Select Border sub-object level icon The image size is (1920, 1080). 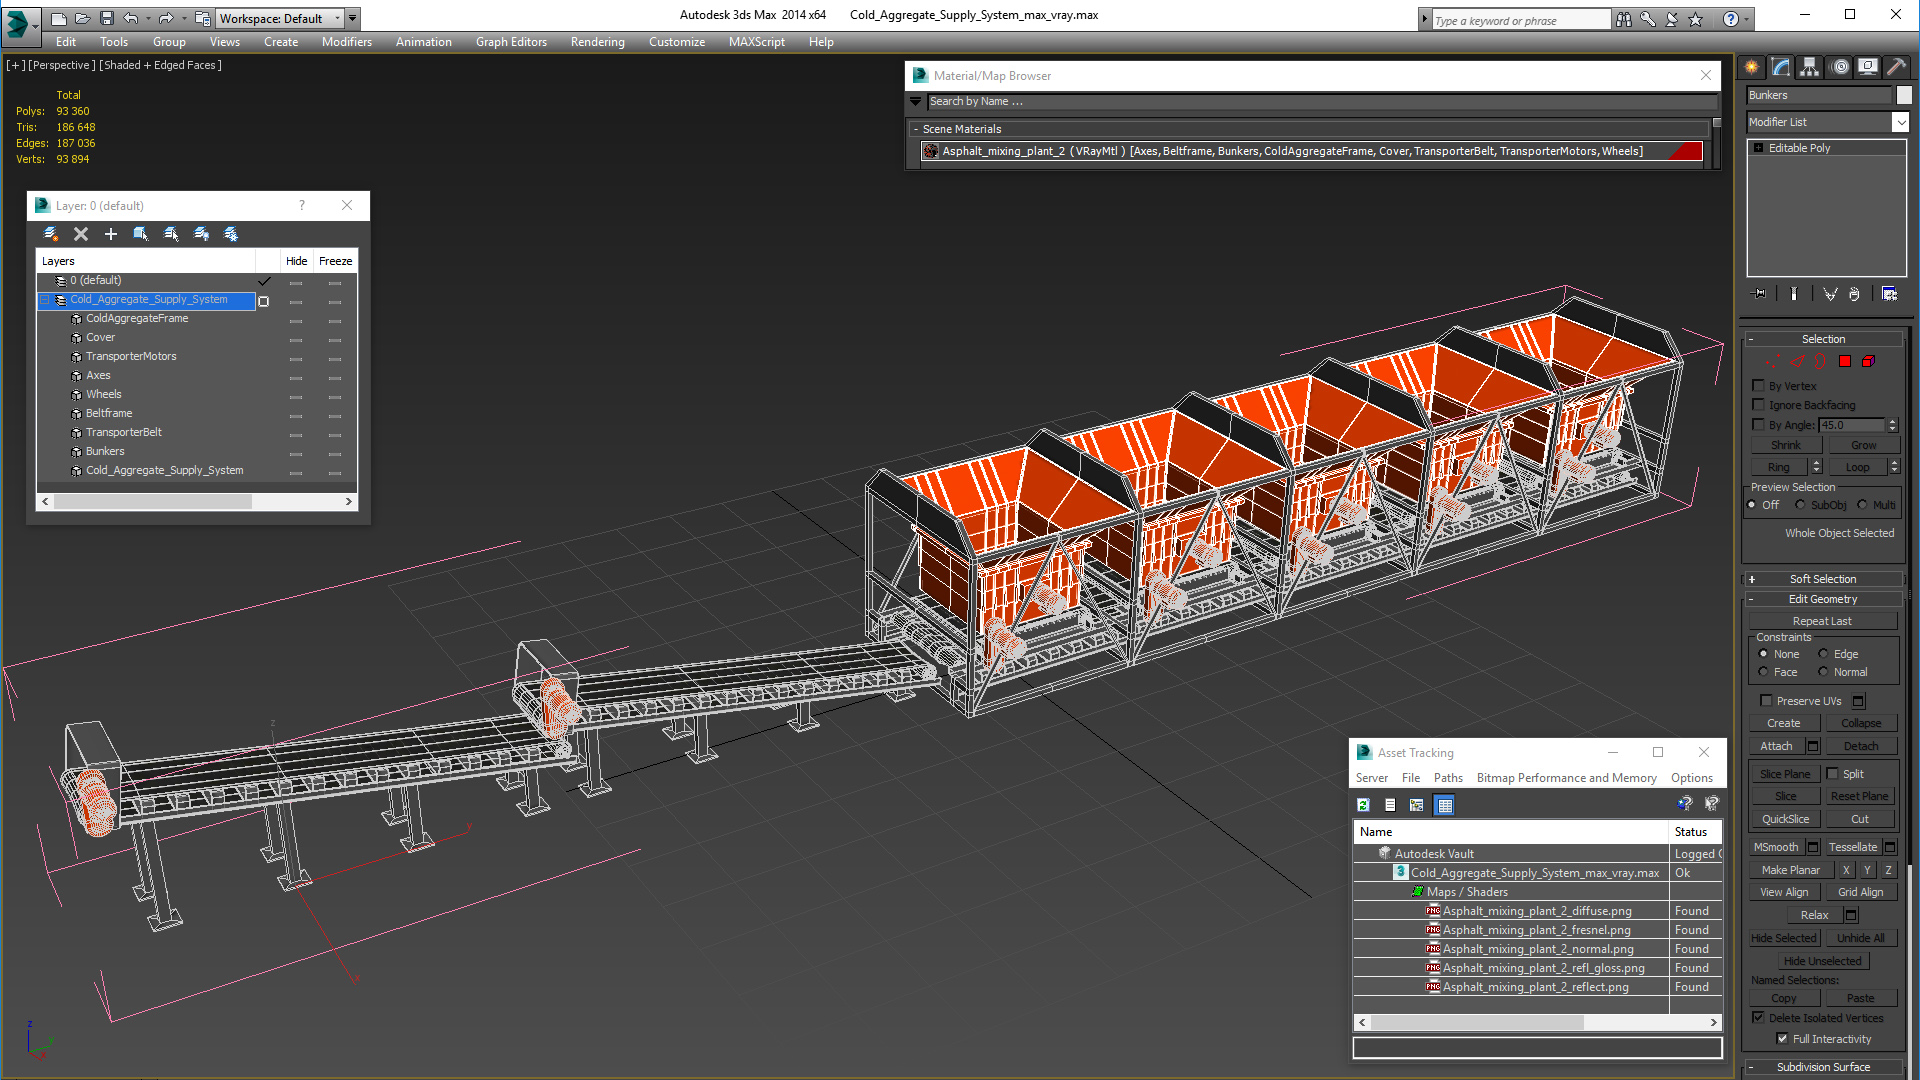(1821, 361)
